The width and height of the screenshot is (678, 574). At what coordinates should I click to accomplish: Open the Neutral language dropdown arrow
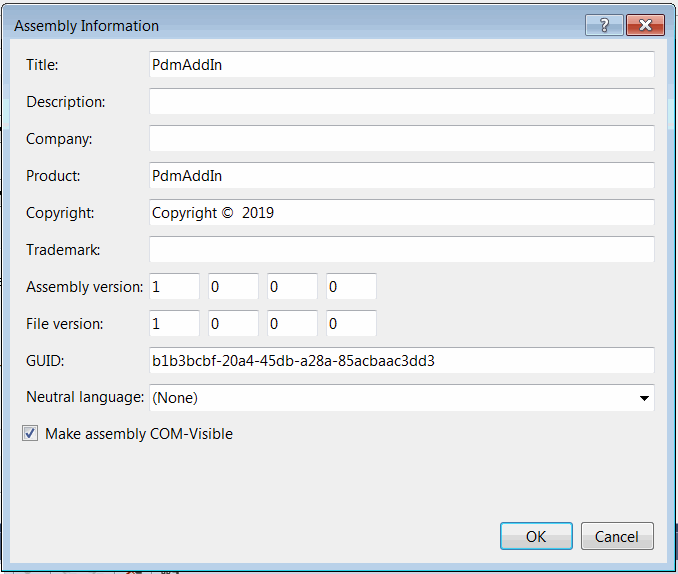[644, 398]
